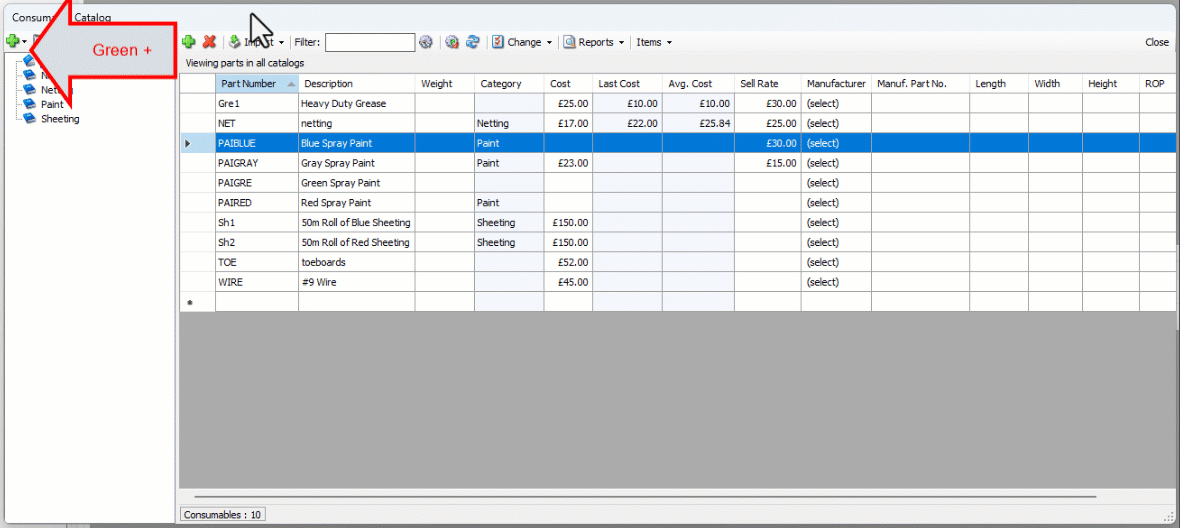1180x528 pixels.
Task: Expand the Change dropdown menu
Action: click(x=523, y=42)
